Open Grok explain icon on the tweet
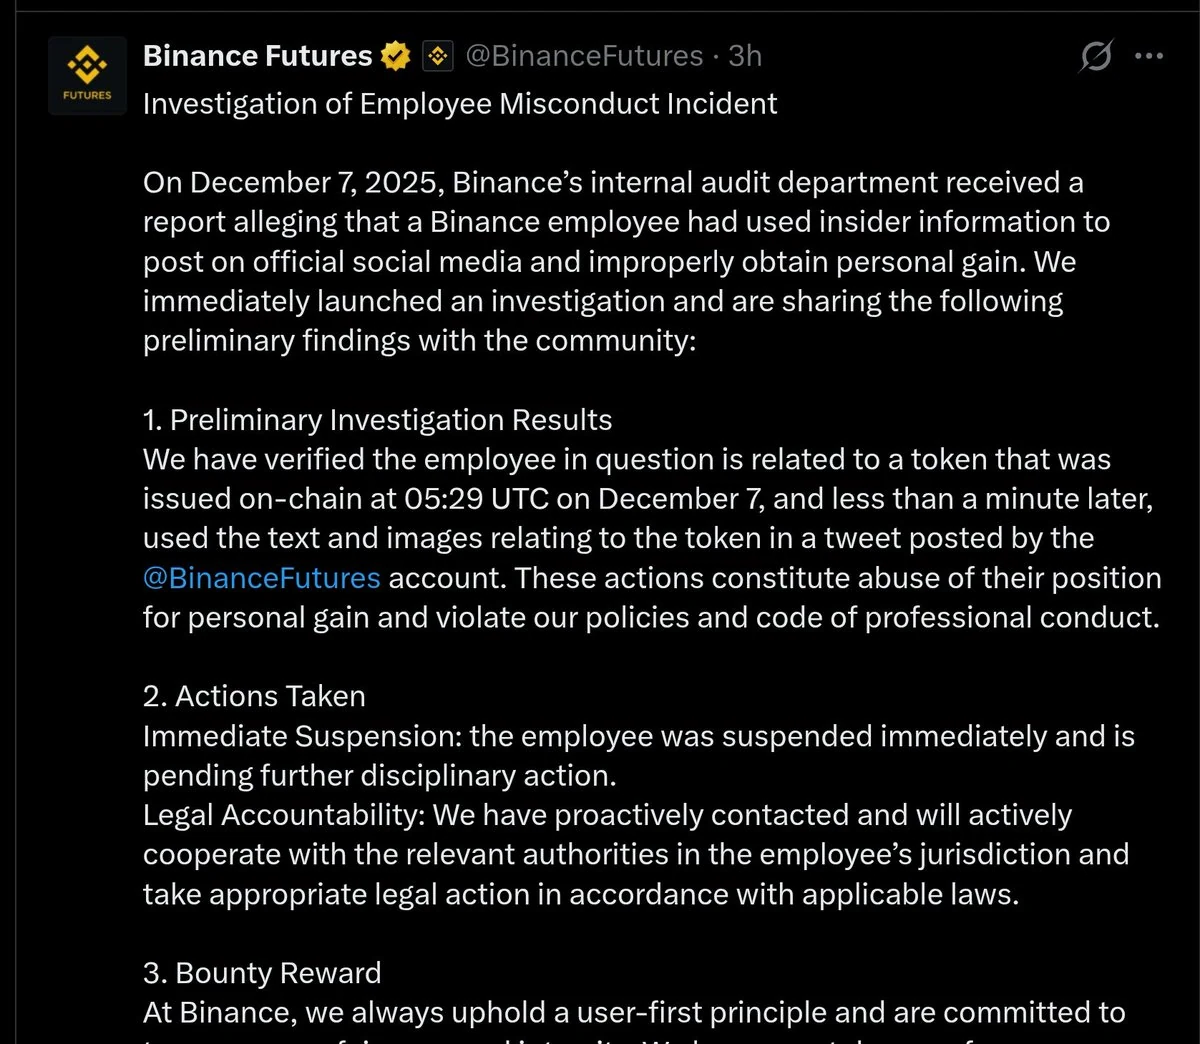1200x1044 pixels. [1096, 56]
